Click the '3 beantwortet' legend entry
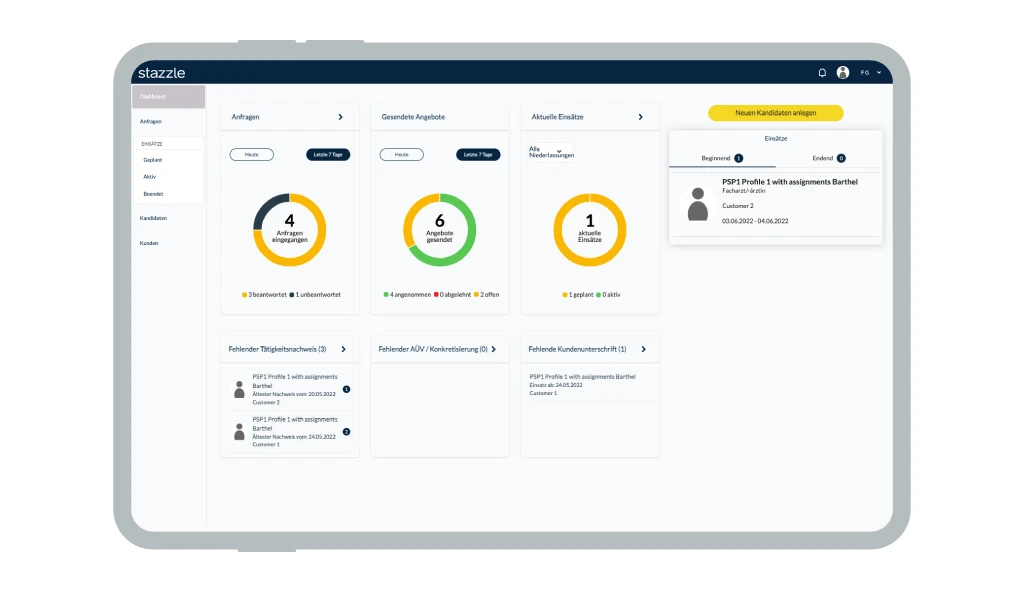Screen dimensions: 1024x592 click(x=264, y=295)
